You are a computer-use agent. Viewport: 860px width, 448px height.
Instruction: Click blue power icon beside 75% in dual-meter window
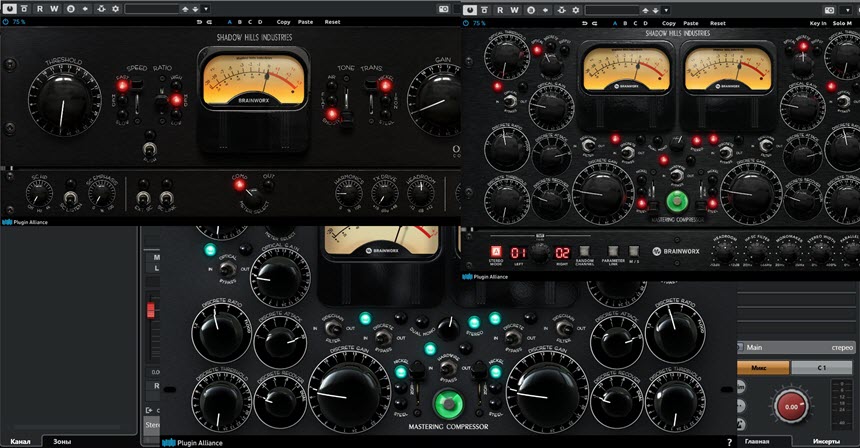coord(466,23)
